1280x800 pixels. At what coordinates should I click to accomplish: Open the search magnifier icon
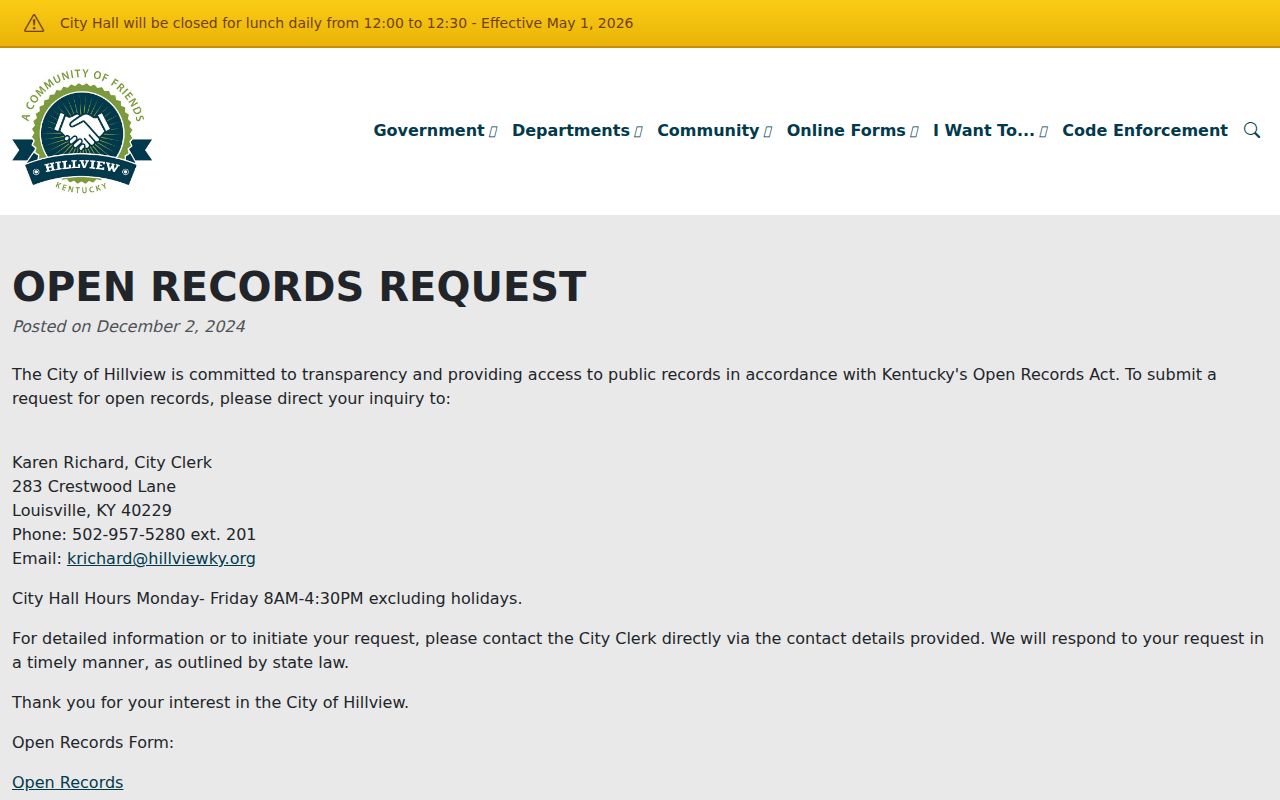click(x=1252, y=130)
